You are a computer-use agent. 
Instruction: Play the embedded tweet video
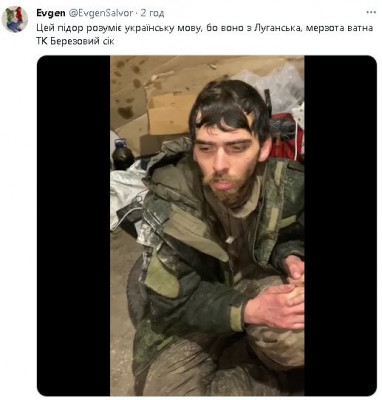207,226
